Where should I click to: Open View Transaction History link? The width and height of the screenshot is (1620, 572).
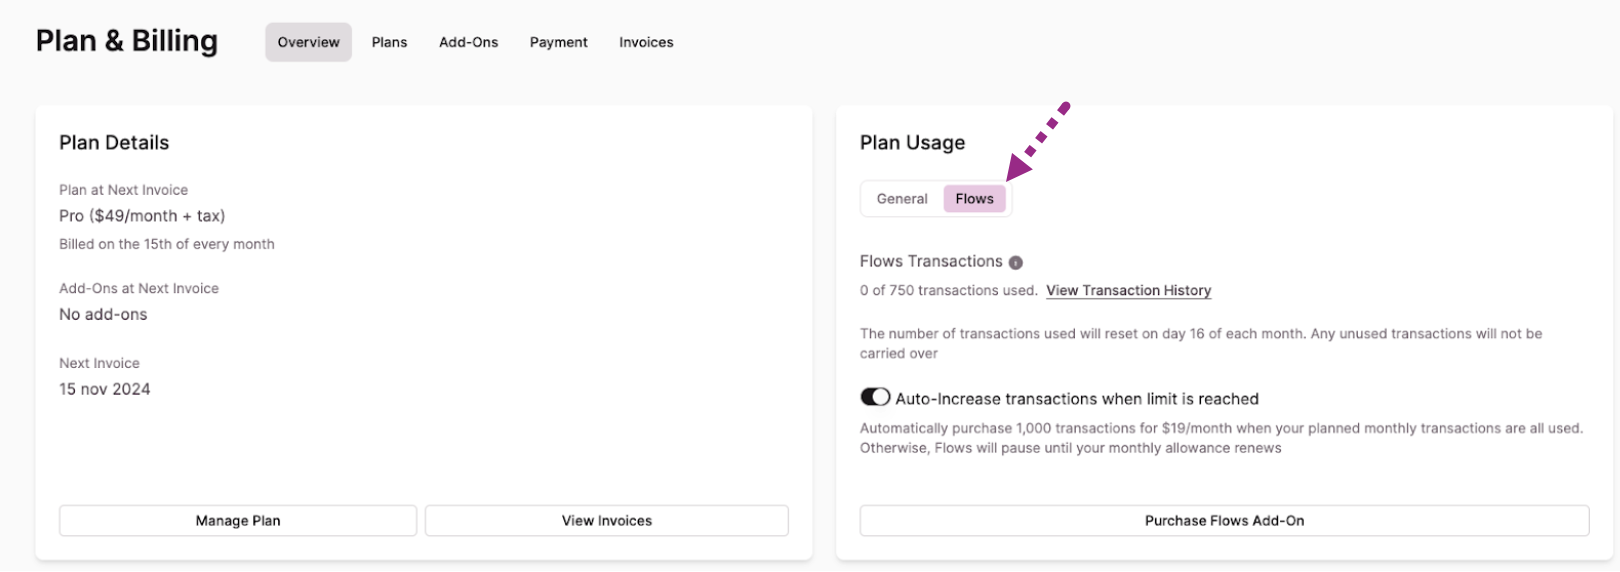pos(1128,291)
